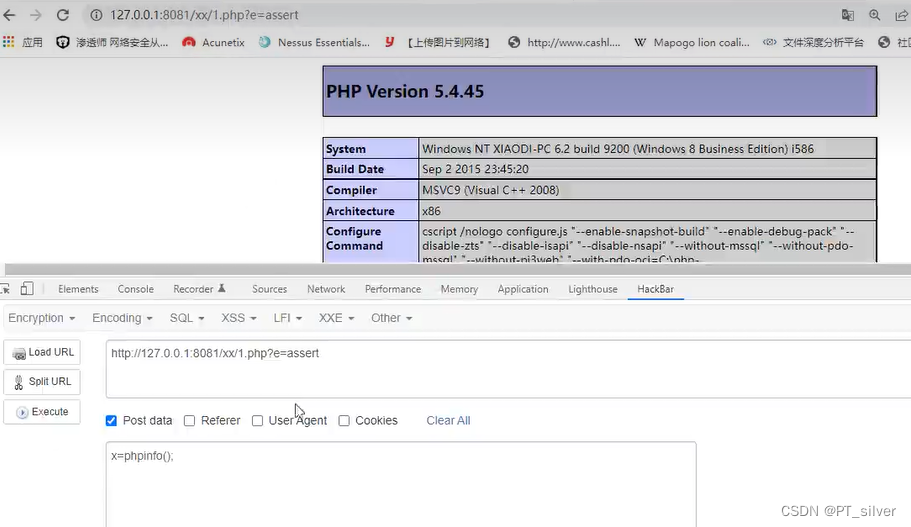
Task: Reload the page with the refresh icon
Action: 63,15
